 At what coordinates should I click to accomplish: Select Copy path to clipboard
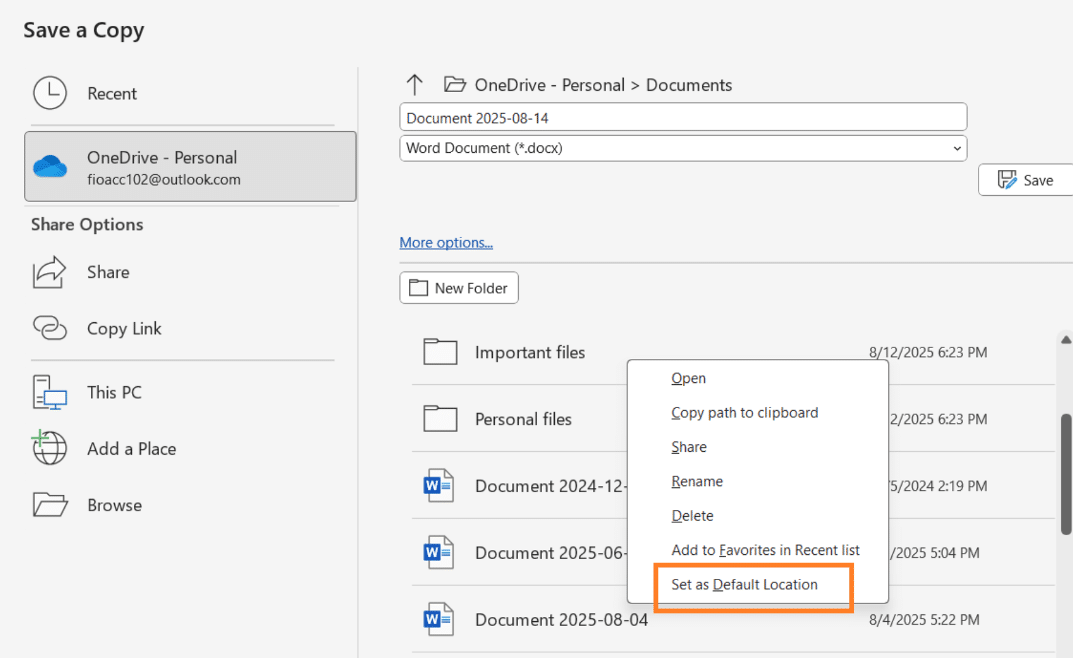tap(745, 413)
